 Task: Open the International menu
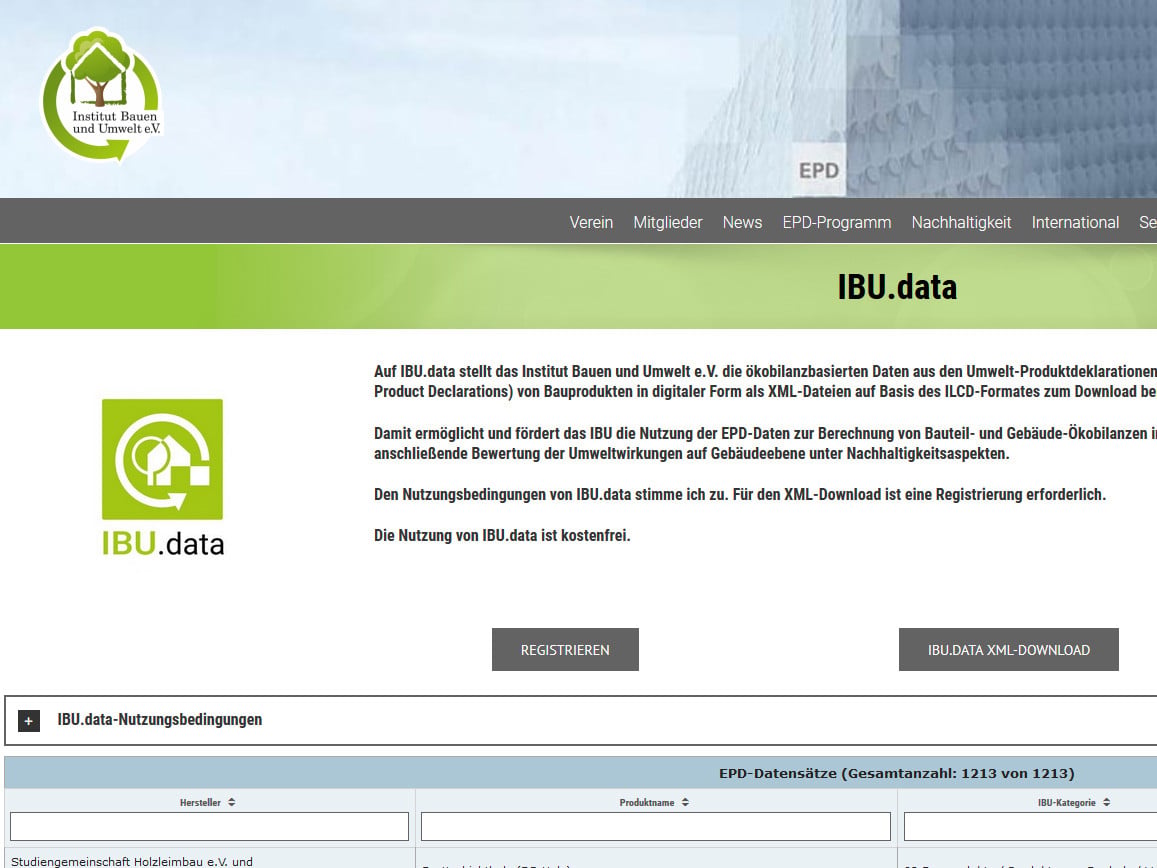point(1075,222)
